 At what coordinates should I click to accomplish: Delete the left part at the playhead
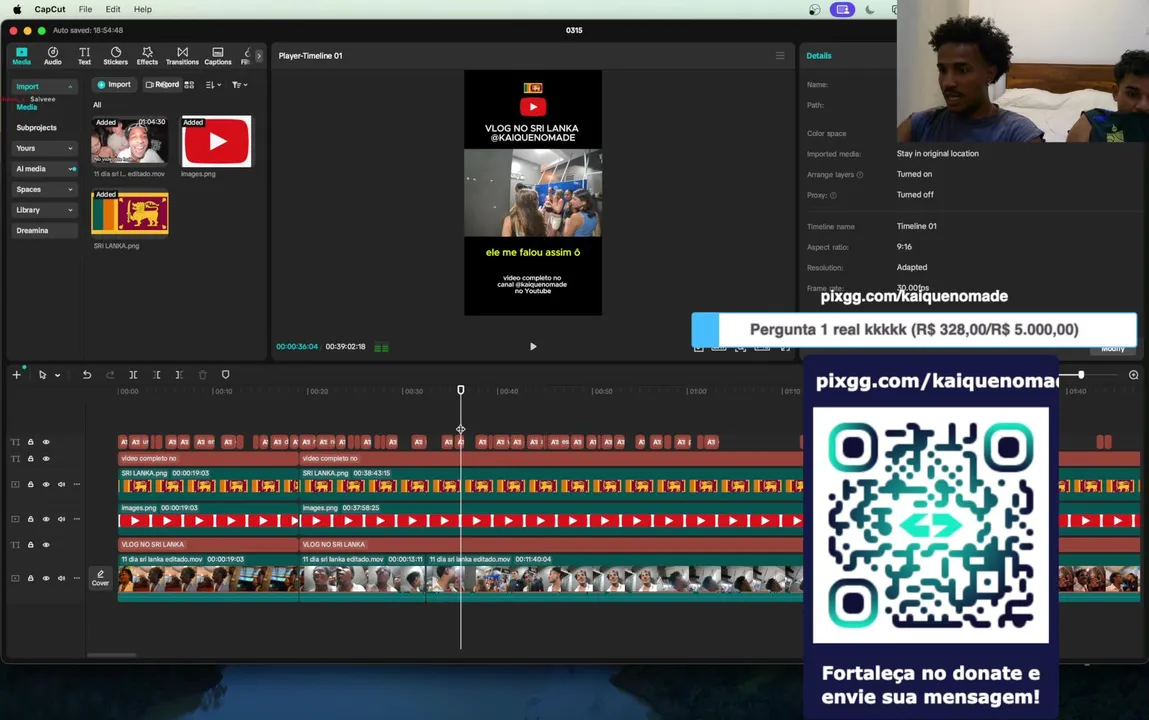(156, 374)
